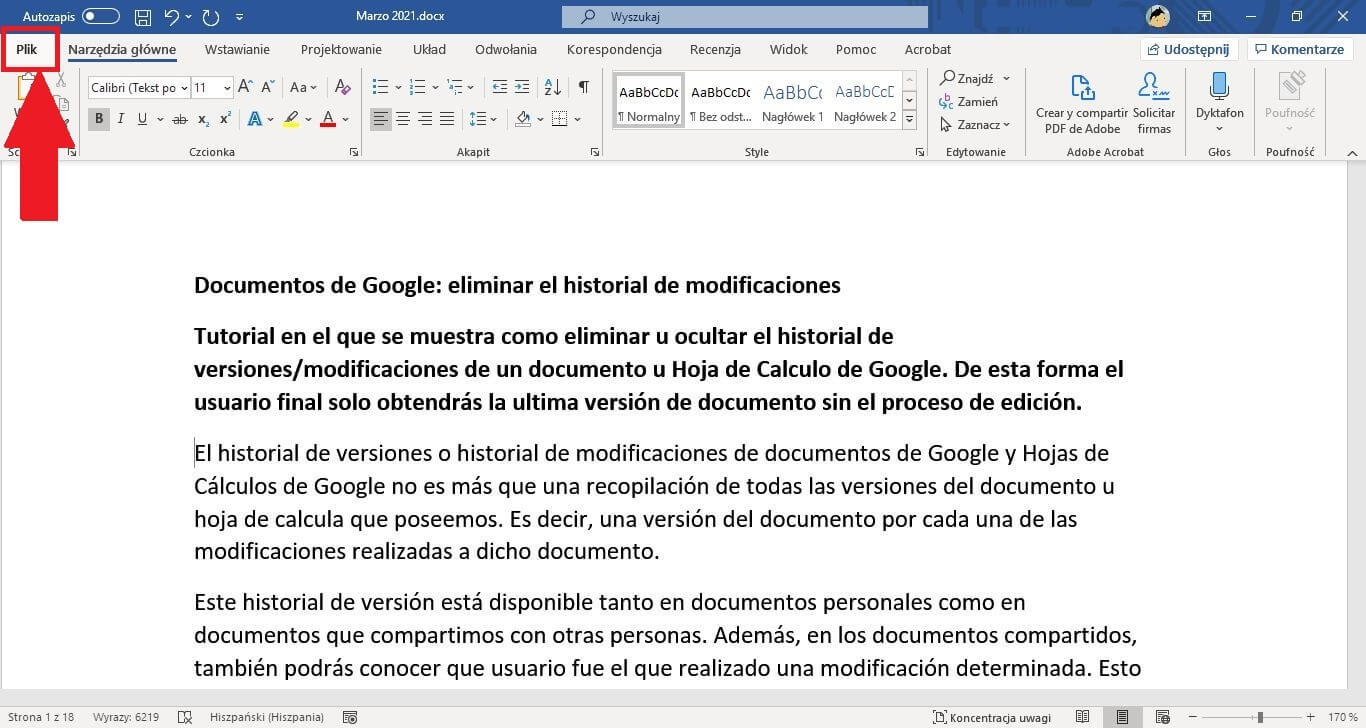
Task: Apply yellow text highlight color
Action: 291,119
